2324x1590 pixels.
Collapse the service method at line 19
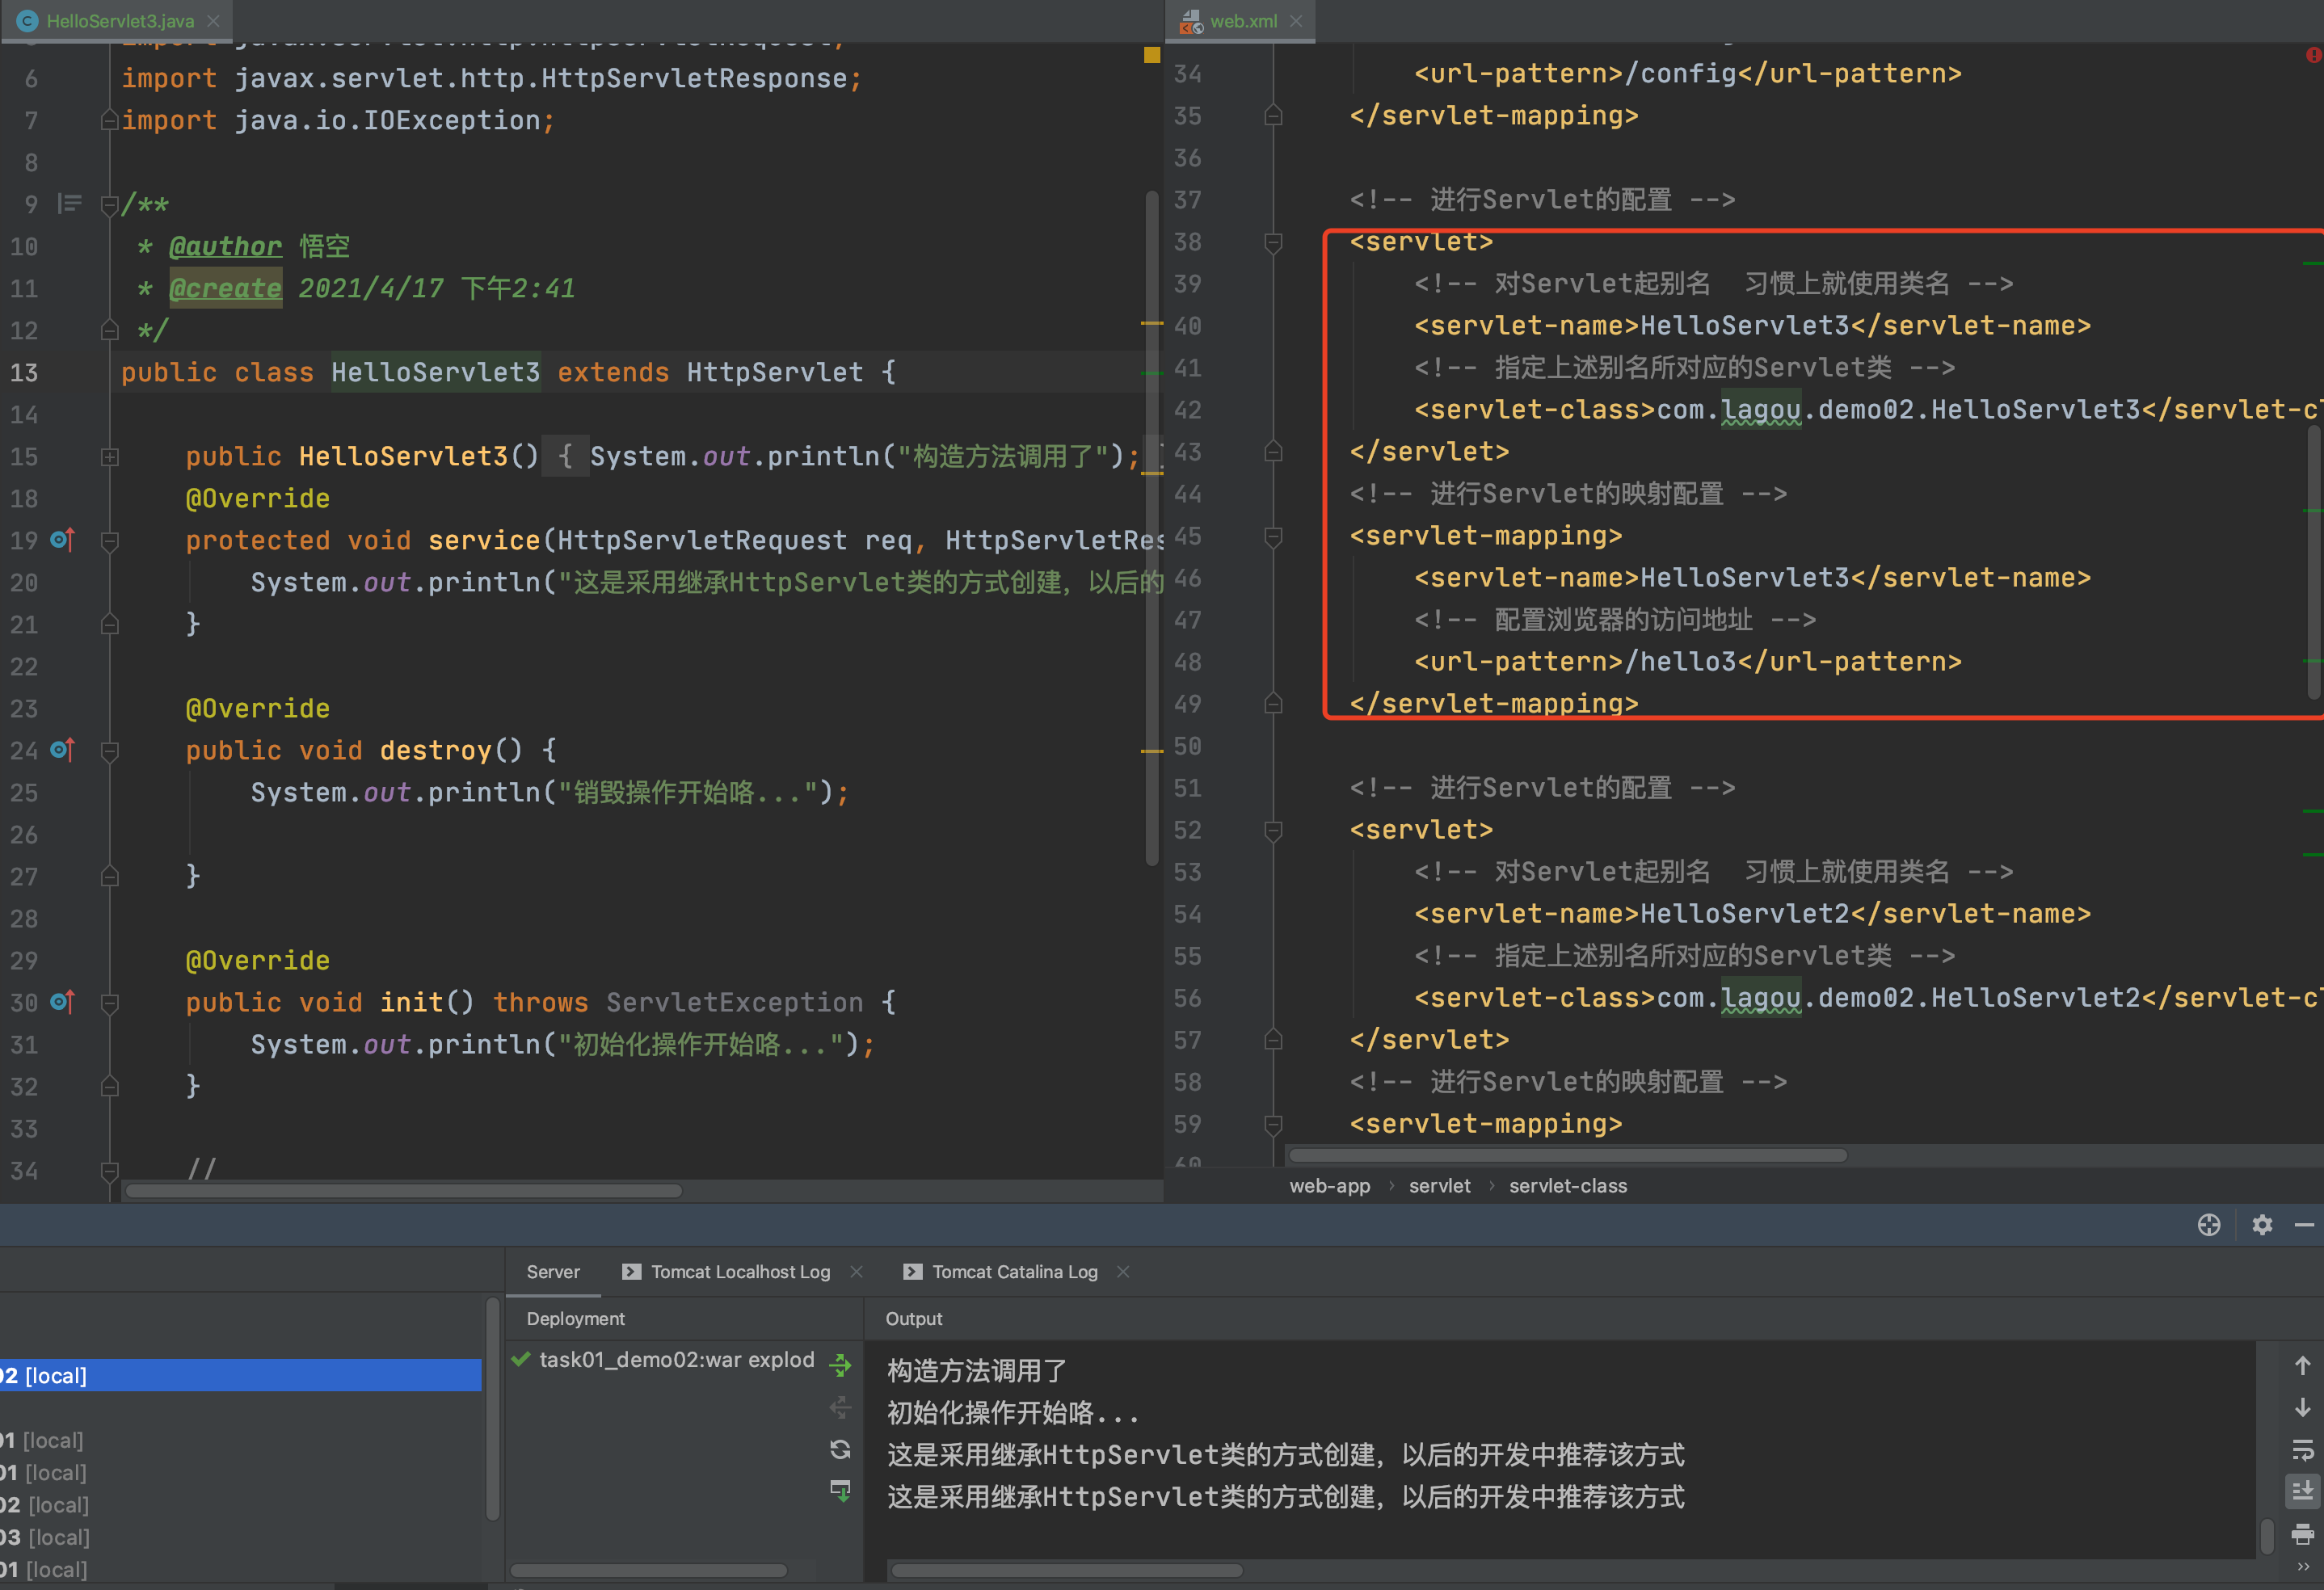tap(110, 541)
